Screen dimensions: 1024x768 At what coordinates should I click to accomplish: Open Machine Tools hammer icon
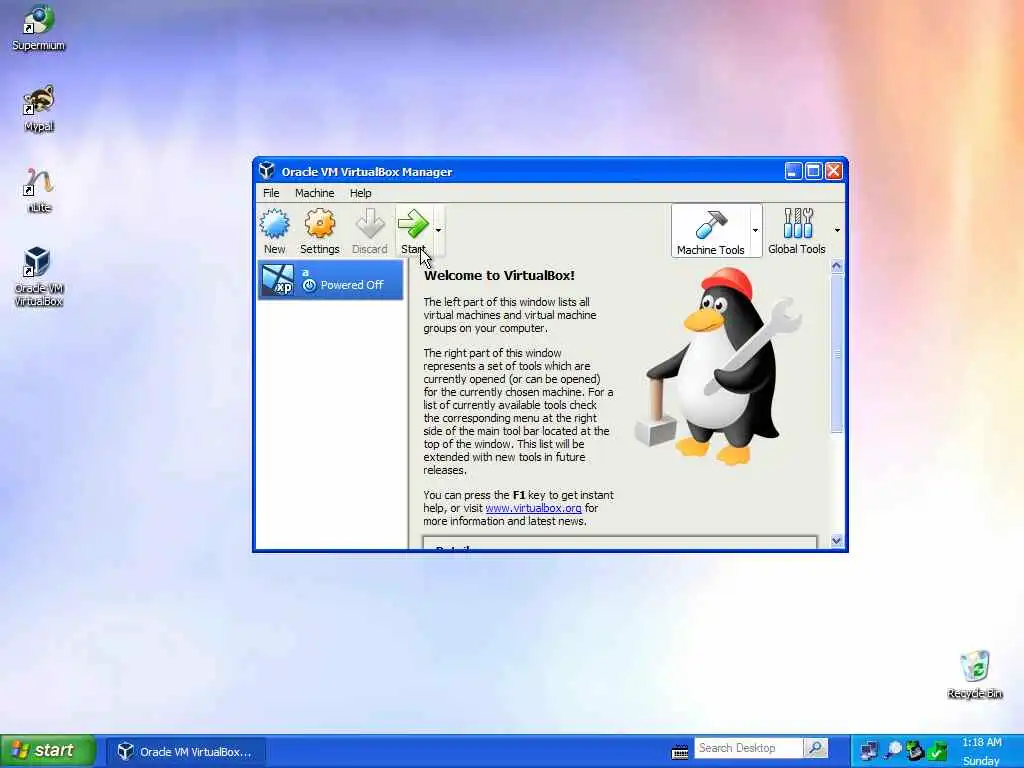711,231
